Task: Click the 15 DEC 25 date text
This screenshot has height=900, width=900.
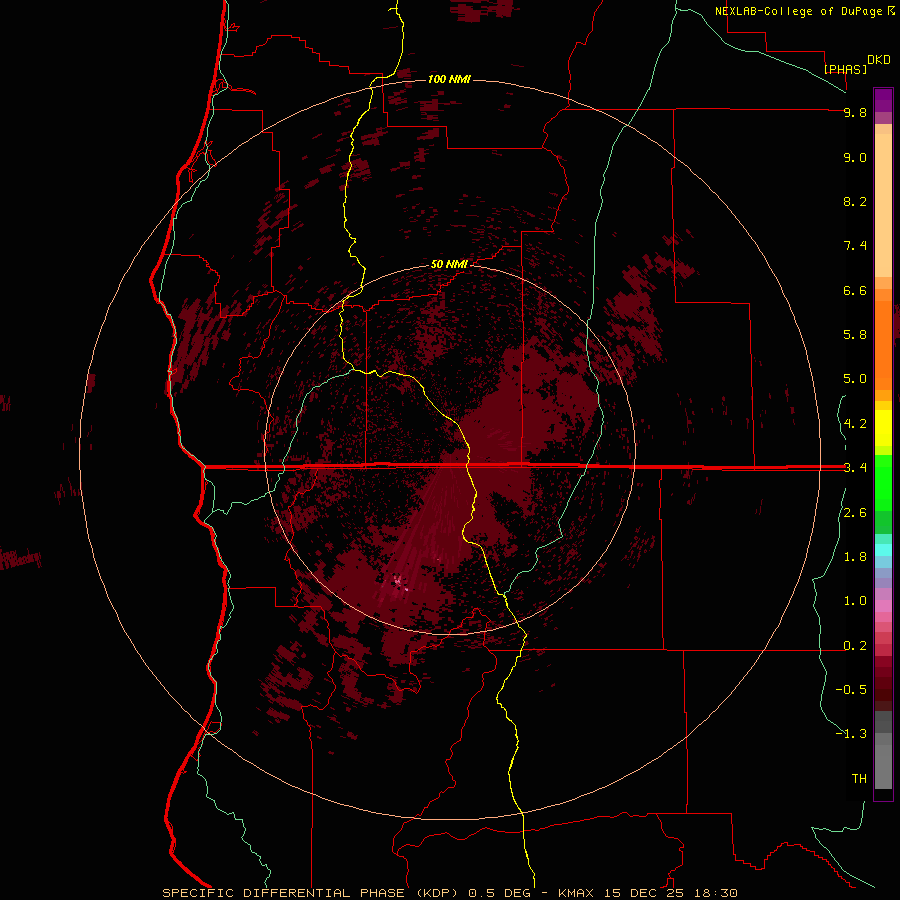Action: tap(642, 893)
